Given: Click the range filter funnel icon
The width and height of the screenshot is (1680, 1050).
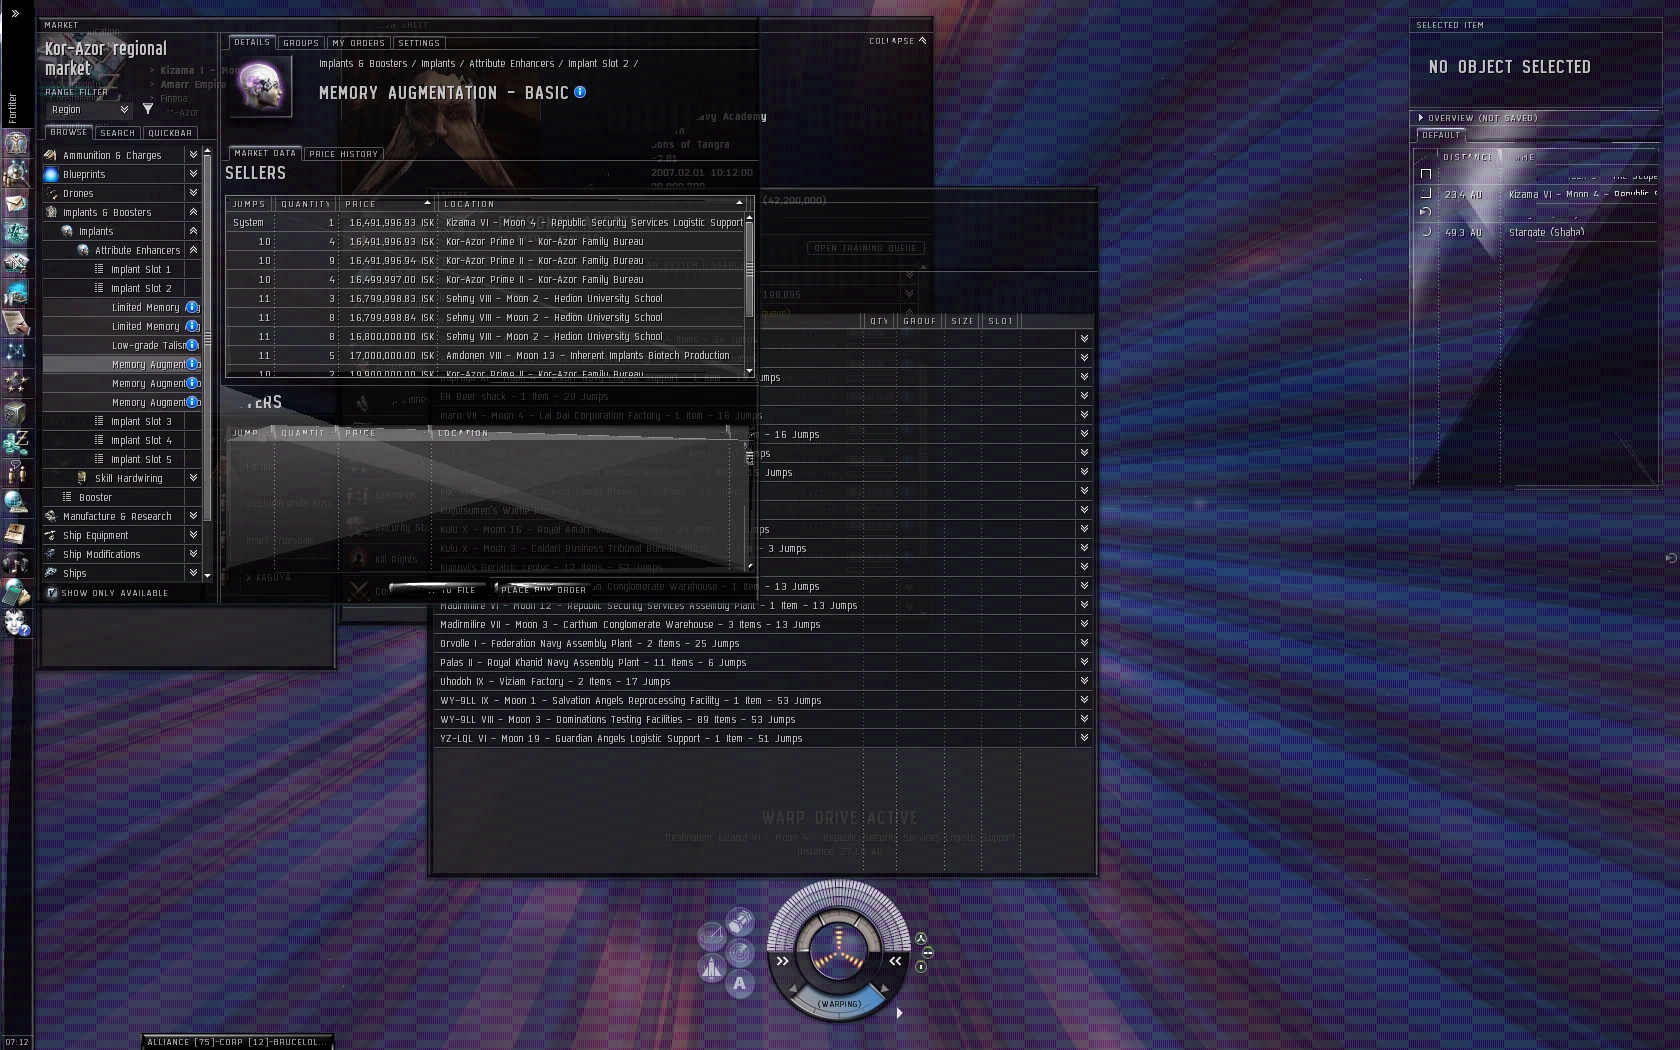Looking at the screenshot, I should (x=148, y=109).
